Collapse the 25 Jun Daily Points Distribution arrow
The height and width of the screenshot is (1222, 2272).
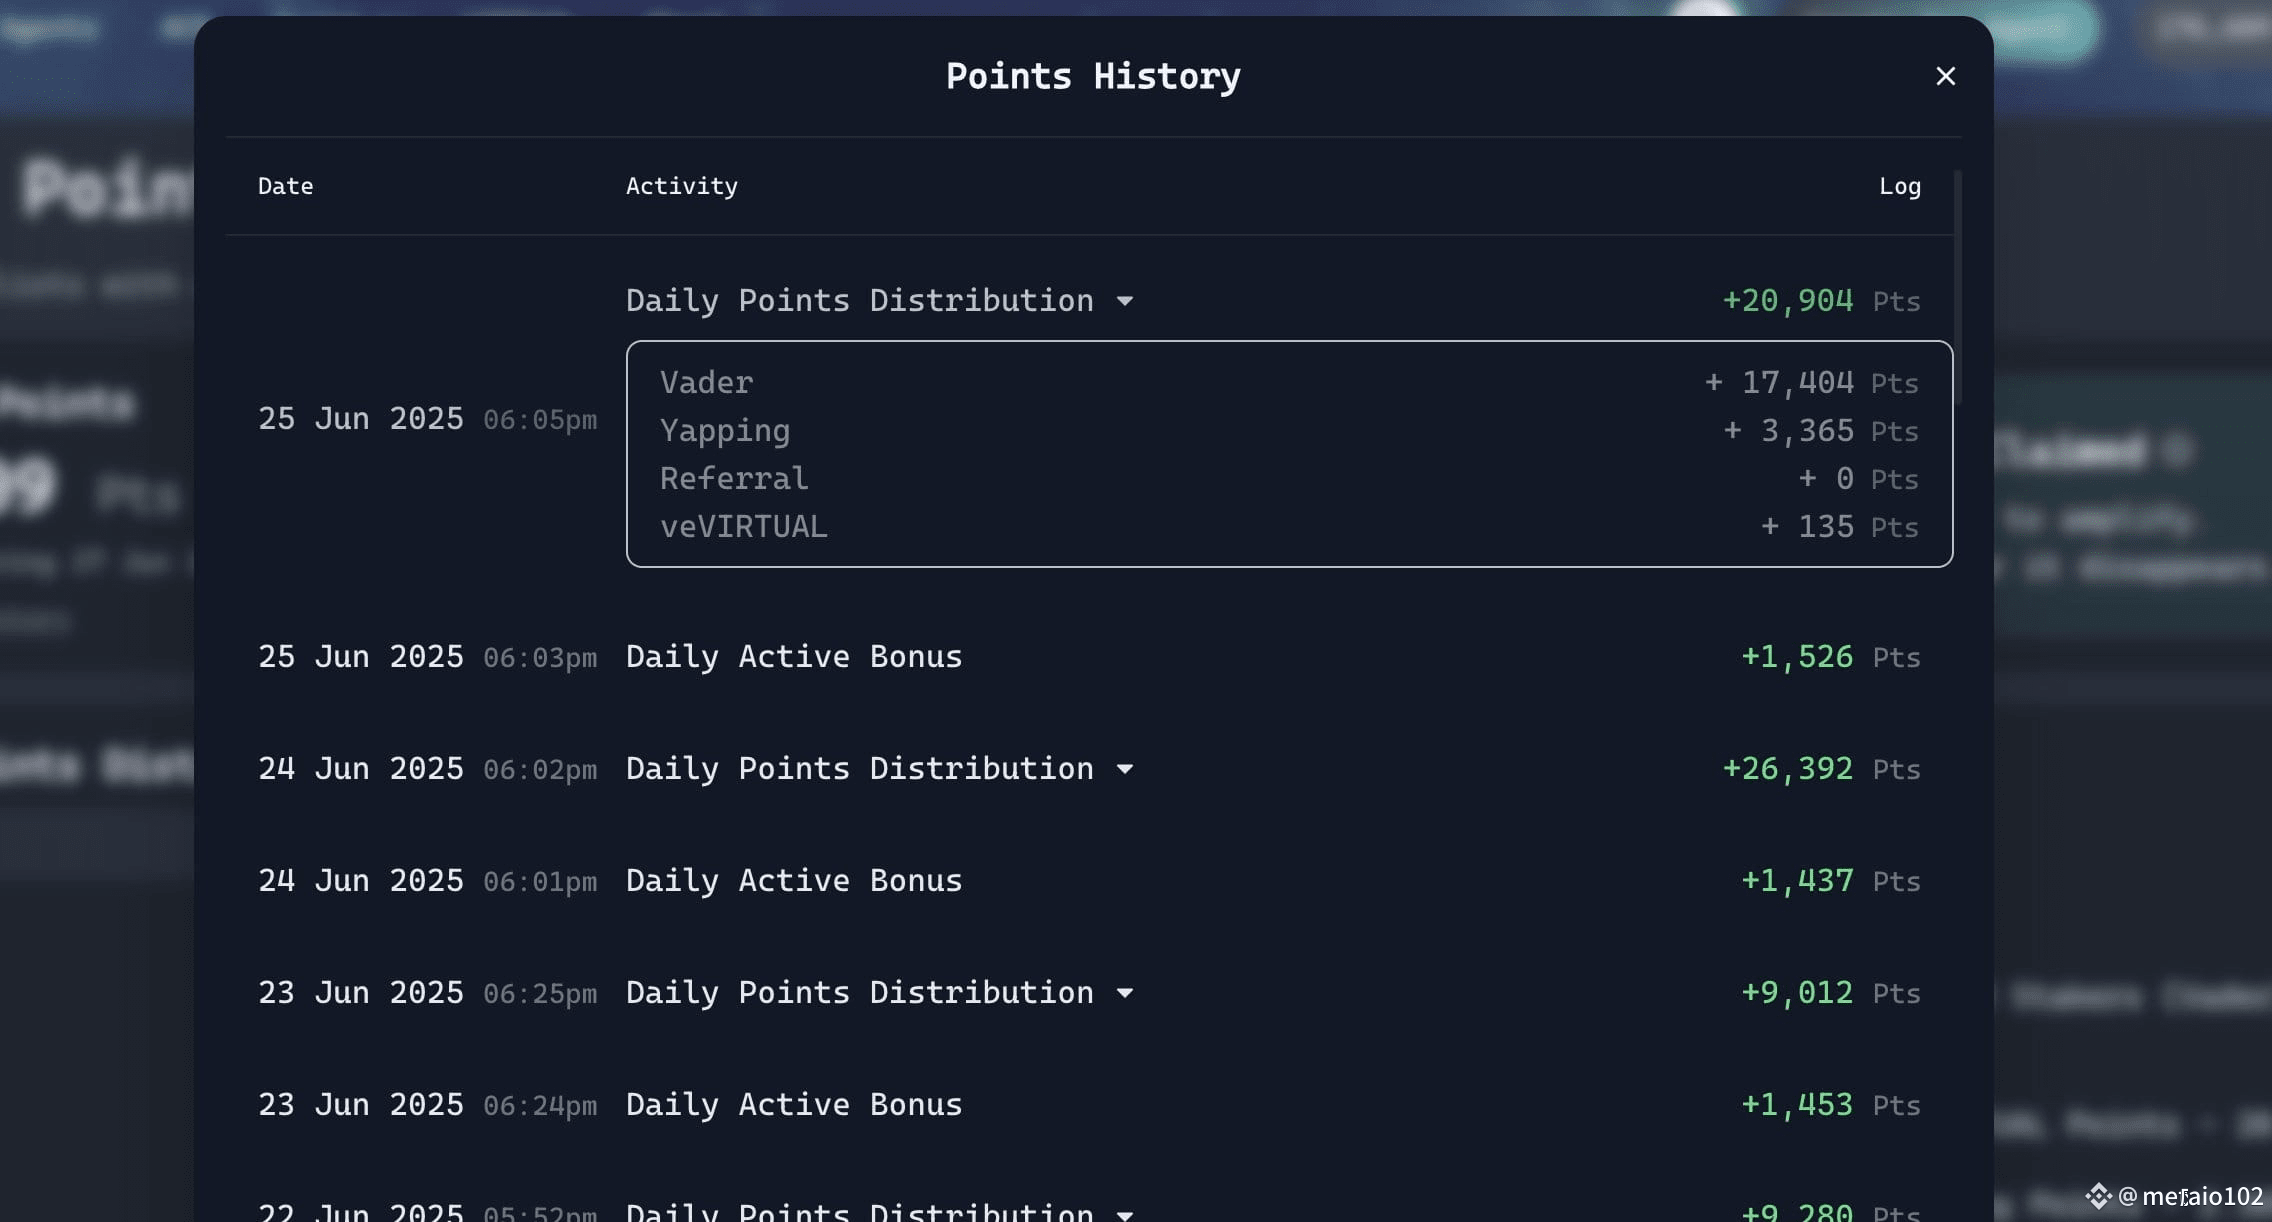(x=1125, y=301)
